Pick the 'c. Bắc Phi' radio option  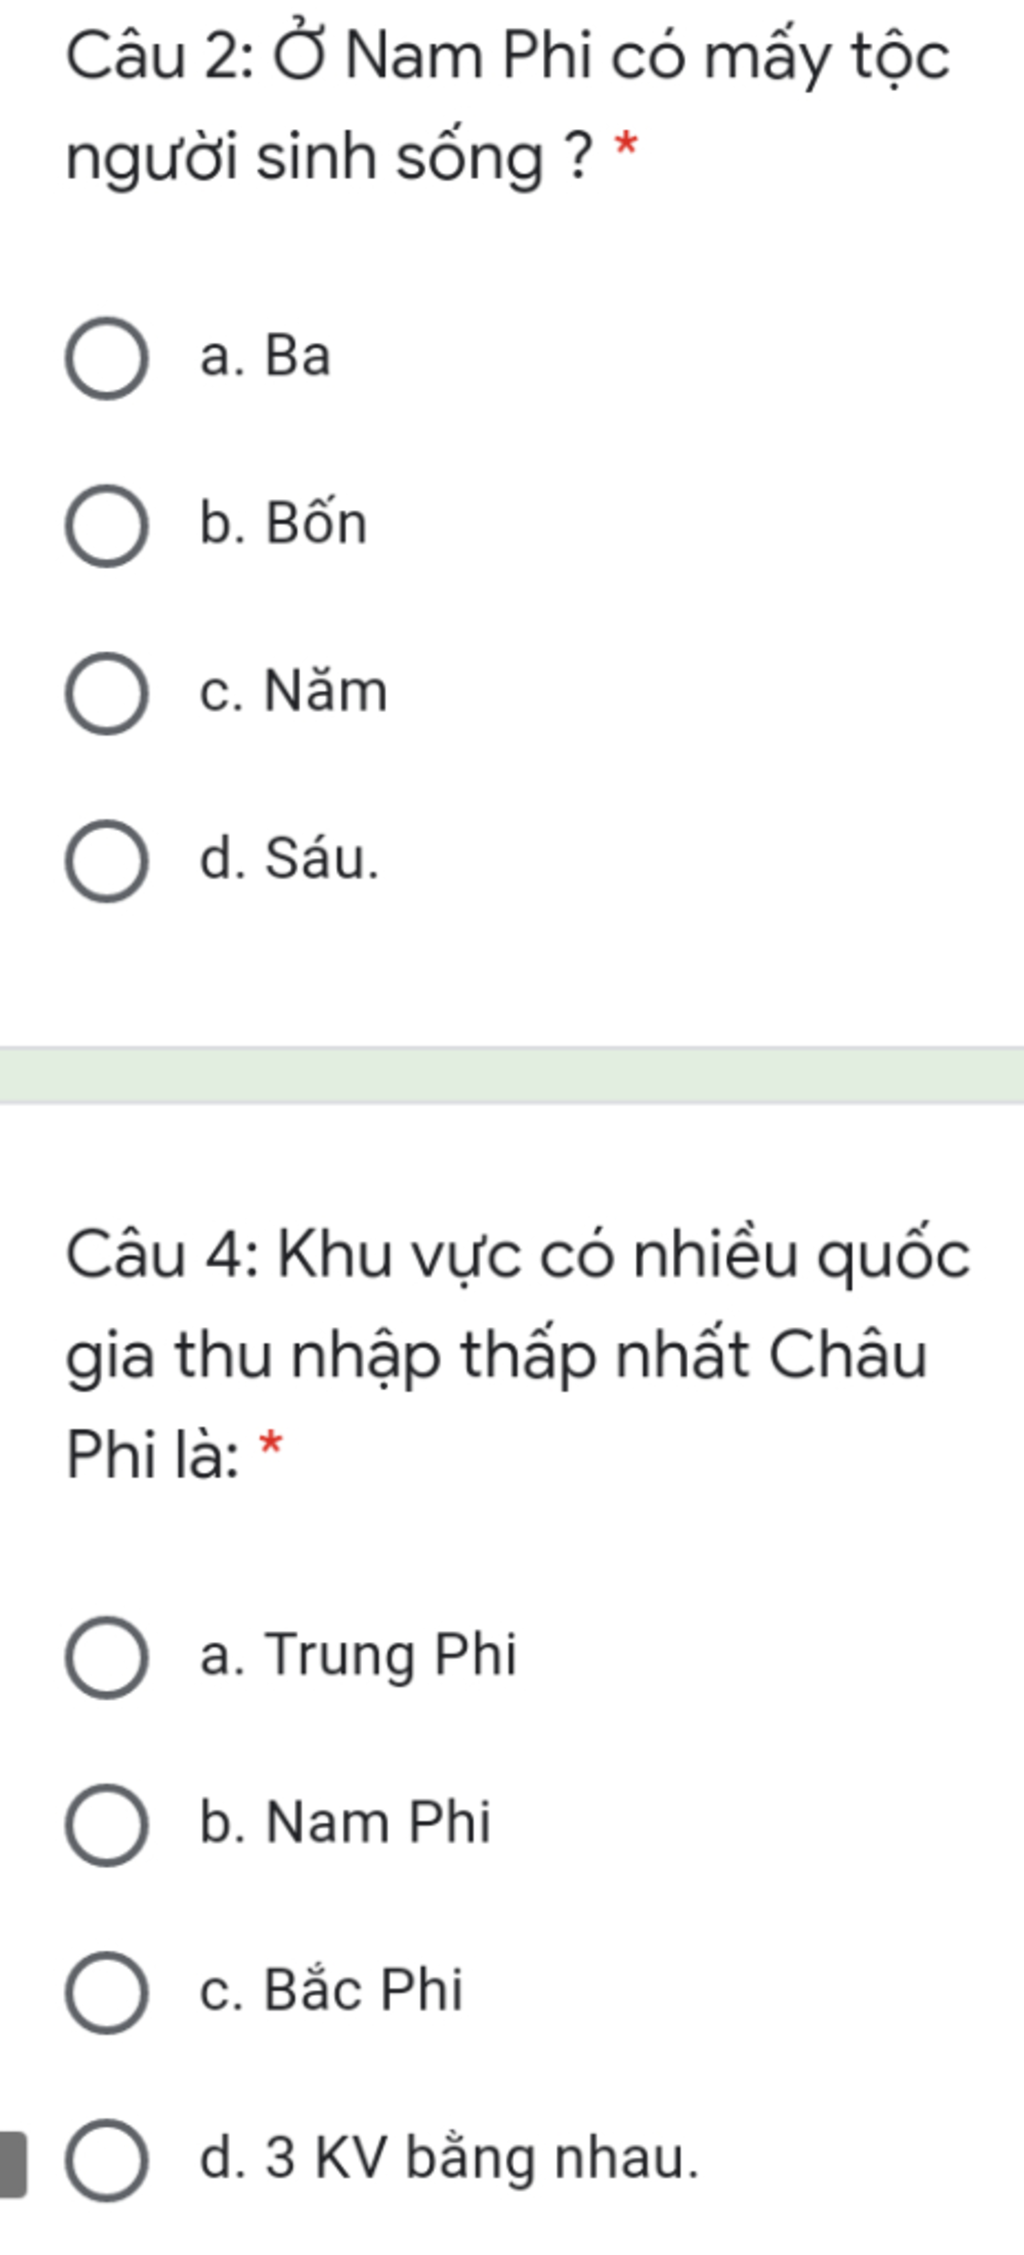point(107,1992)
